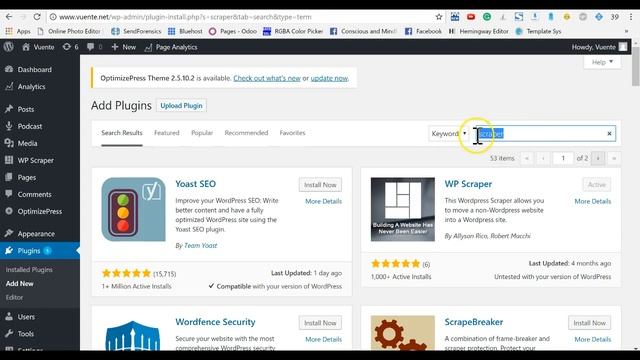Open the Online Photo Editor bookmark

click(69, 31)
